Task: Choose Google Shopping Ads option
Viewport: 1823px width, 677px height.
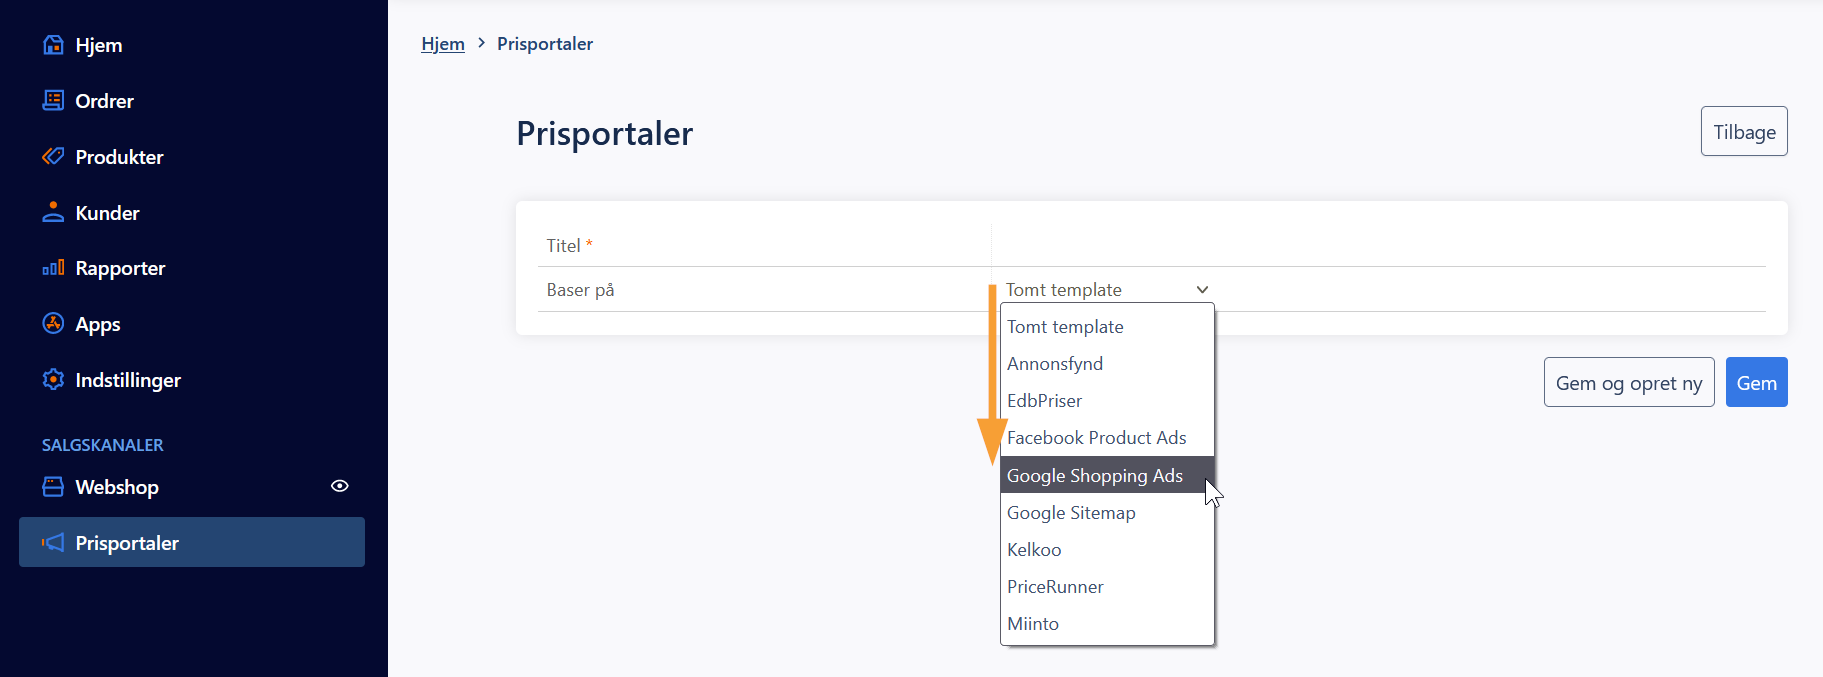Action: (x=1107, y=475)
